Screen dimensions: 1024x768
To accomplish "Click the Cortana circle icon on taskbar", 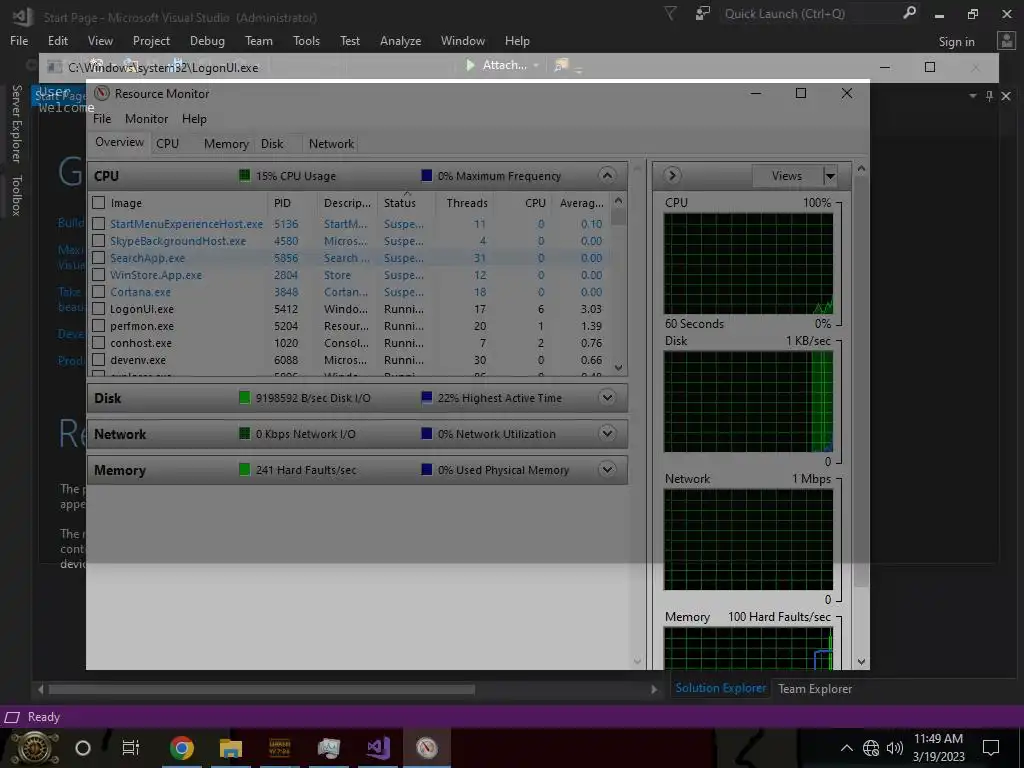I will tap(83, 748).
